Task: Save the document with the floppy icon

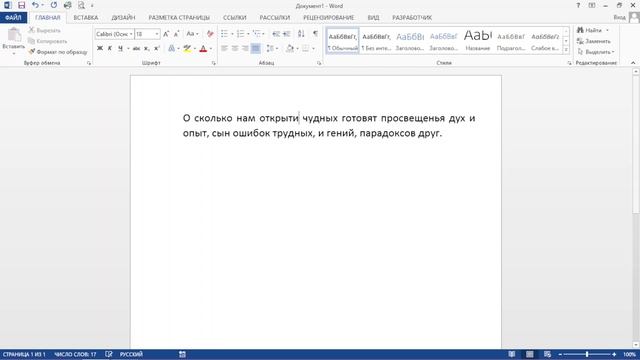Action: coord(21,5)
